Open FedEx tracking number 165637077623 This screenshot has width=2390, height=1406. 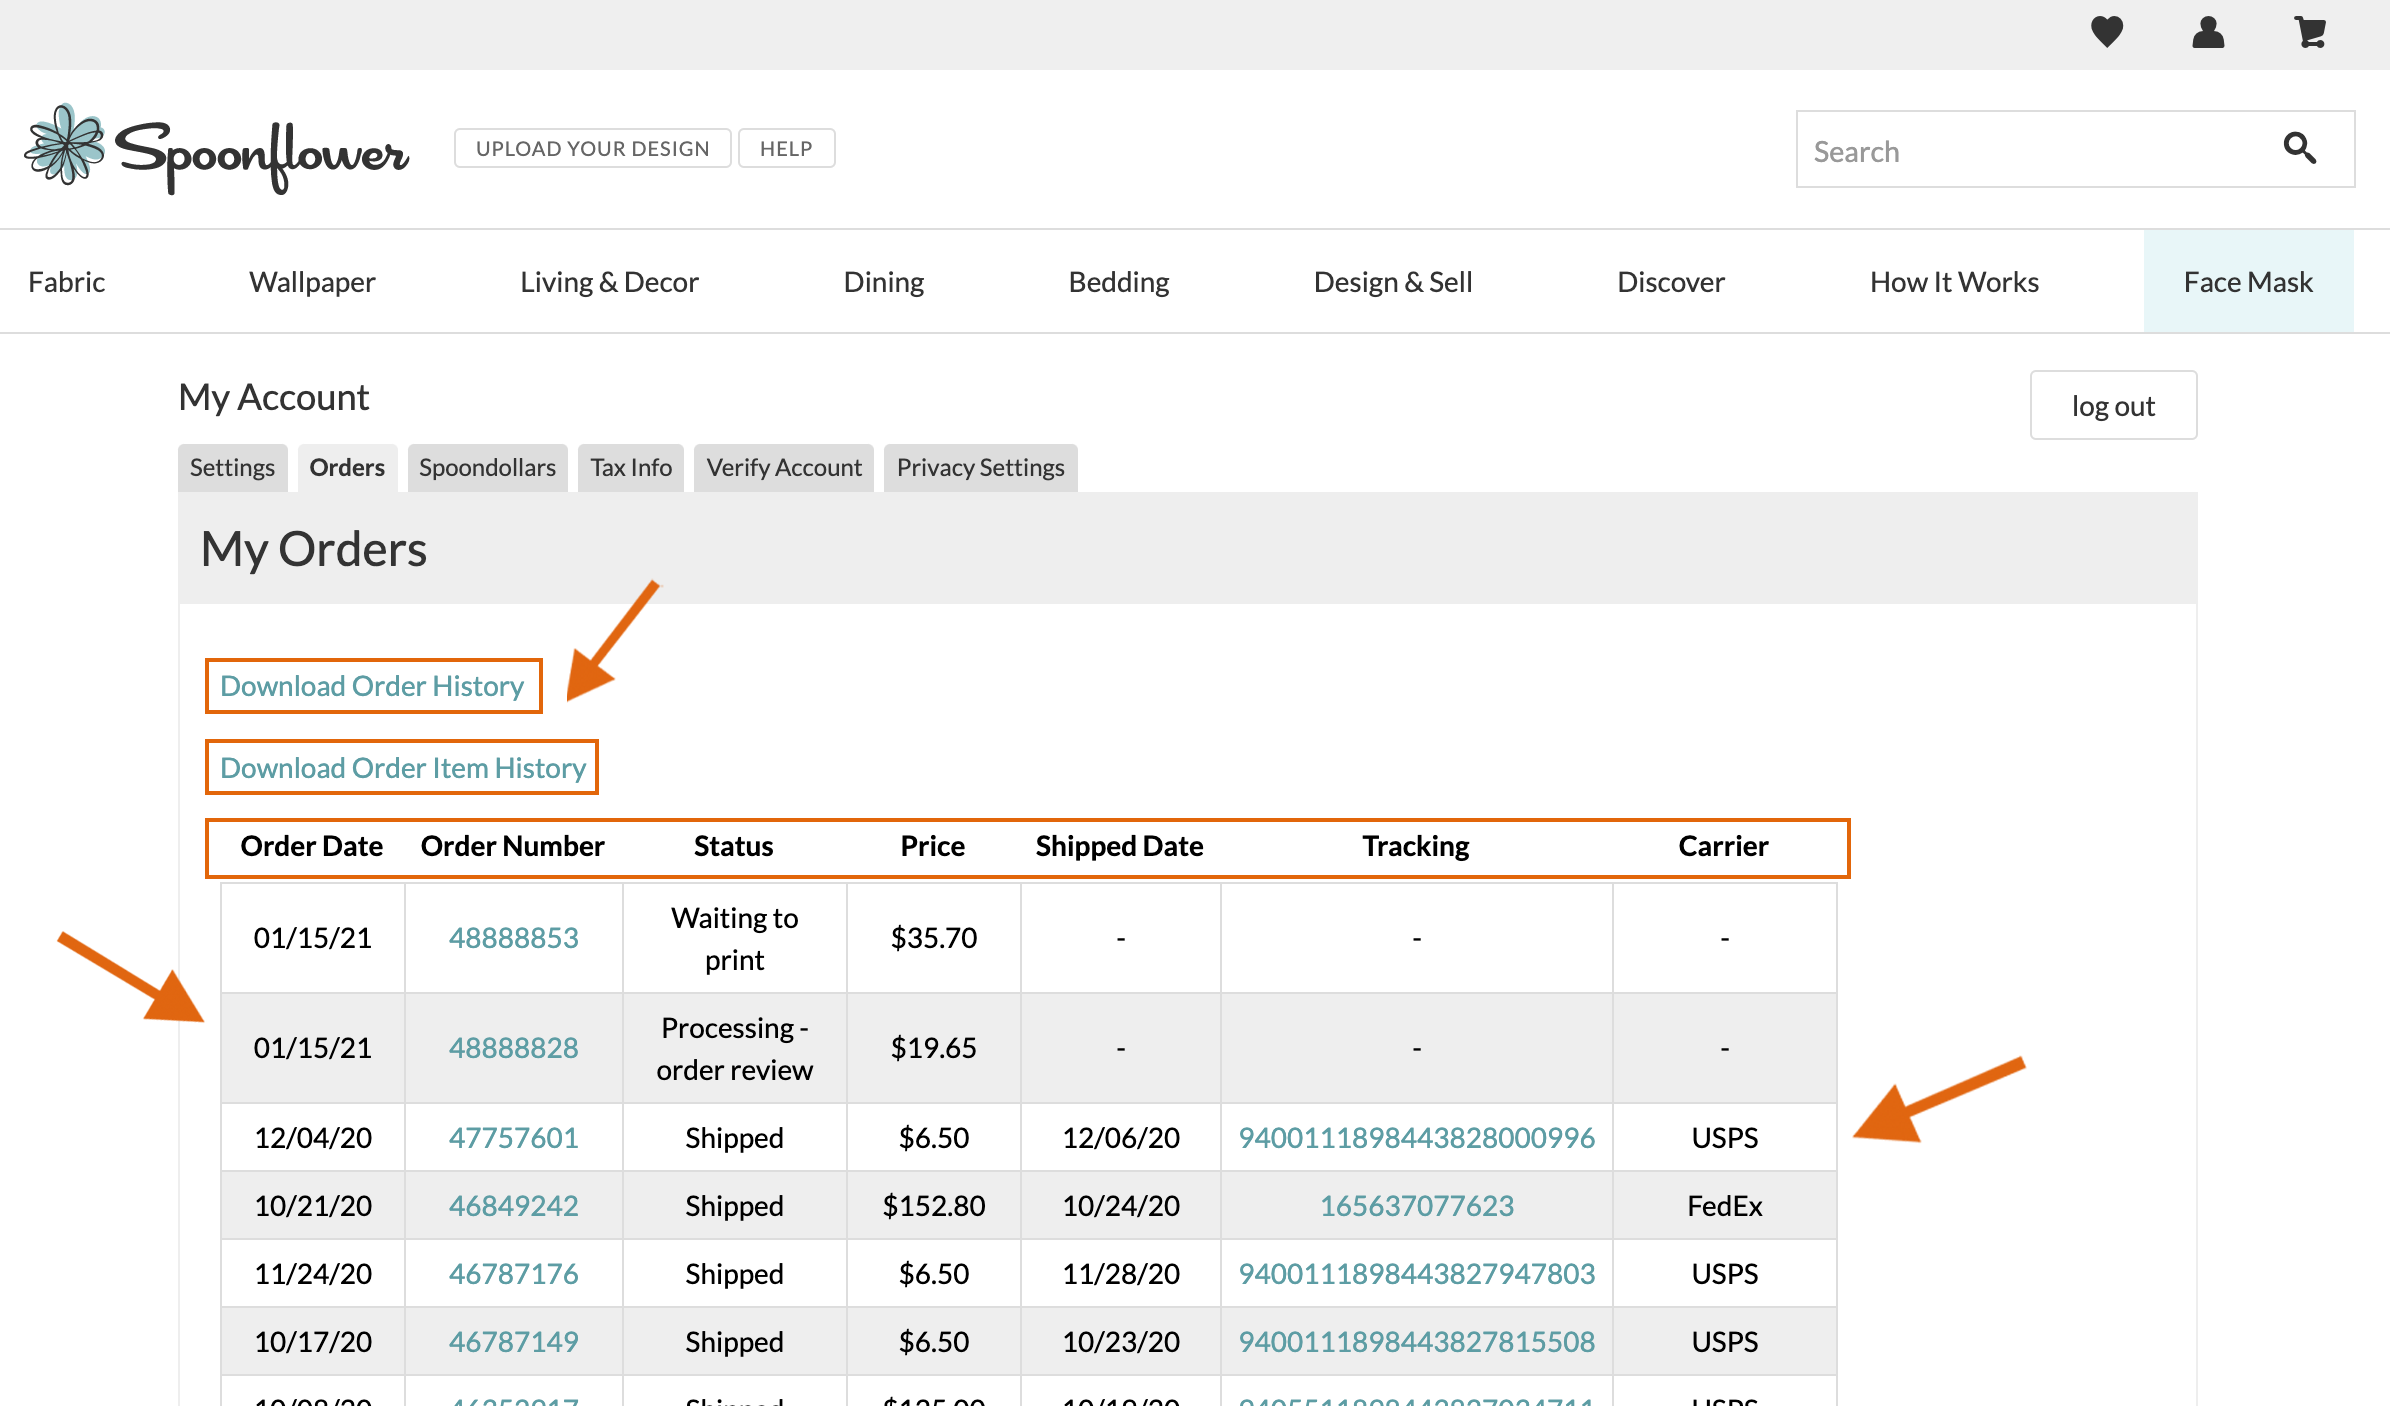coord(1416,1206)
